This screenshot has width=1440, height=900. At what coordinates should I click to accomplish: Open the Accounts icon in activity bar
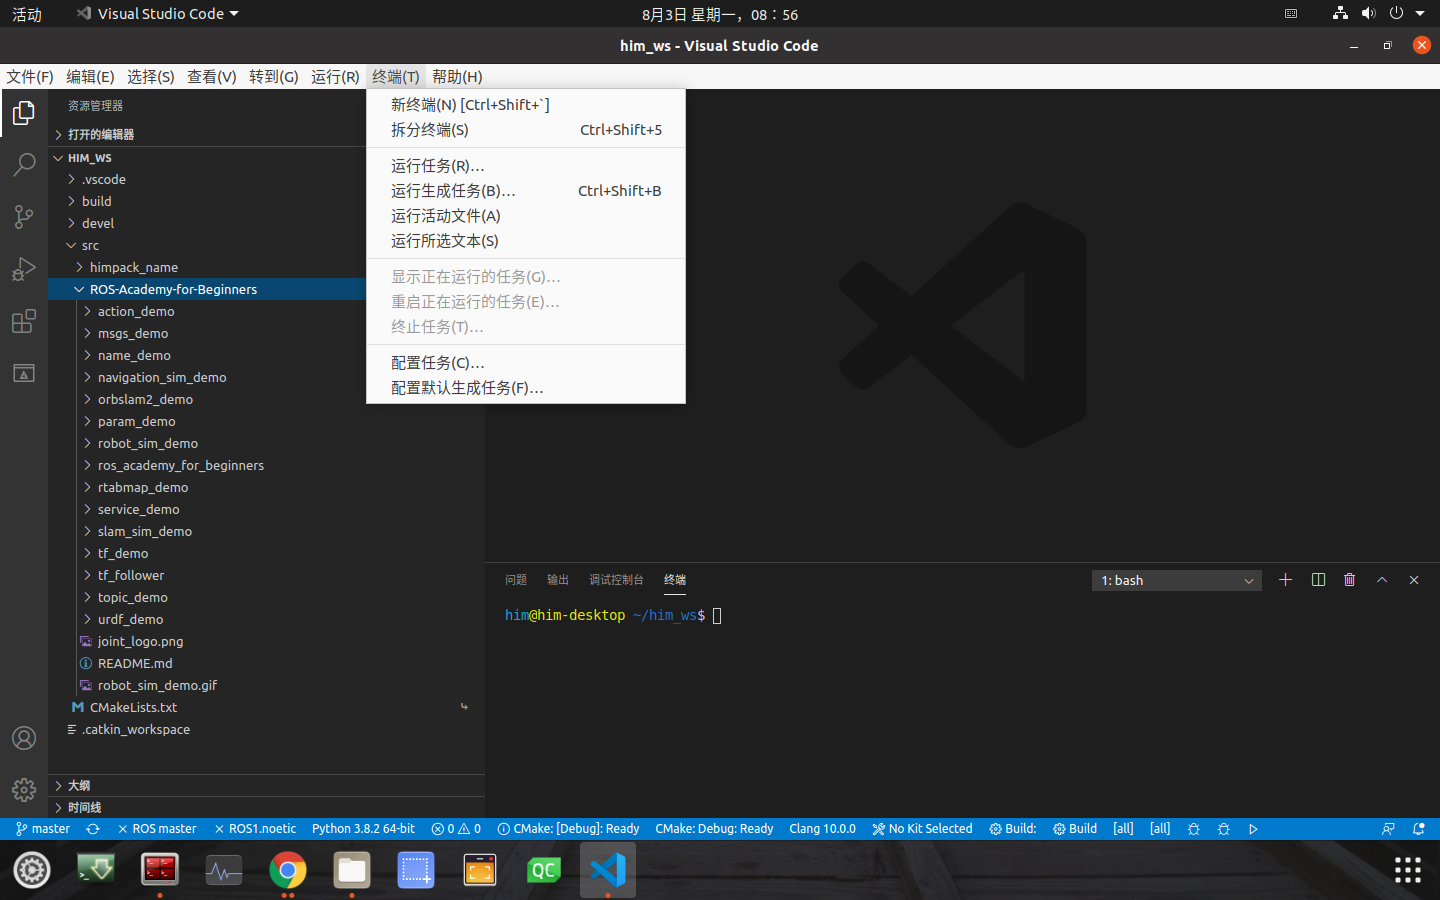[x=24, y=738]
